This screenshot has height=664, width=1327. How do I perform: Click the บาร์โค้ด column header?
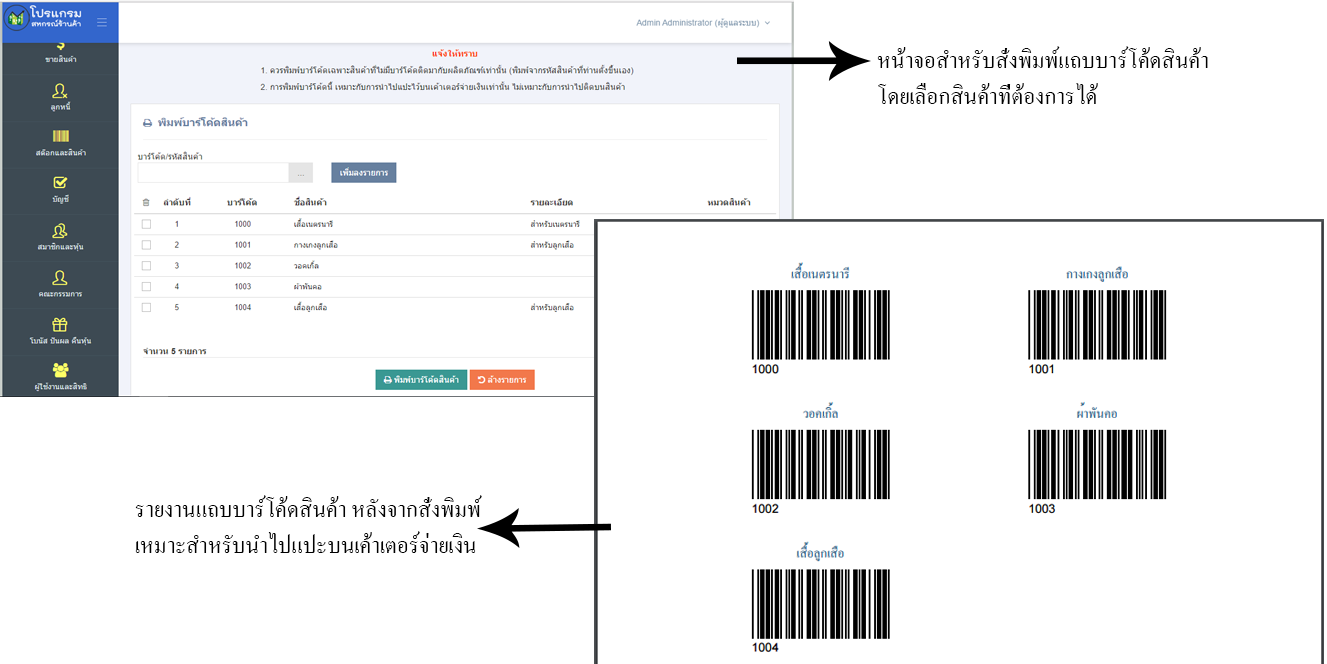[x=242, y=203]
